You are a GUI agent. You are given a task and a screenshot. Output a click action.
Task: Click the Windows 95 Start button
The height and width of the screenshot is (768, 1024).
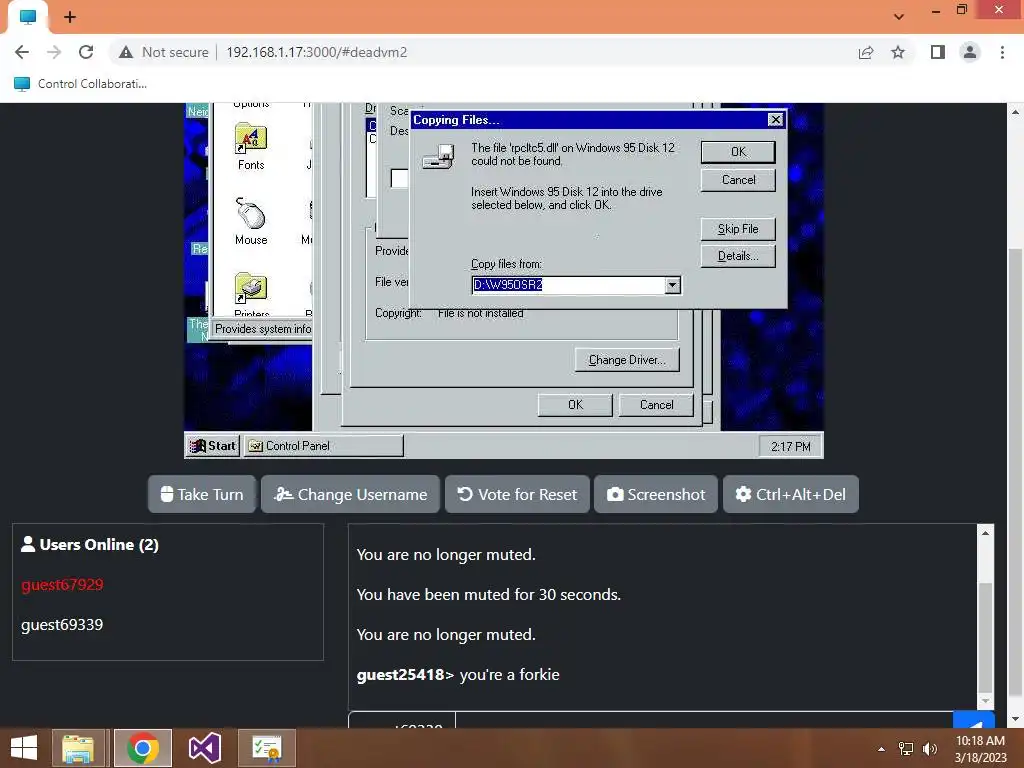coord(212,446)
